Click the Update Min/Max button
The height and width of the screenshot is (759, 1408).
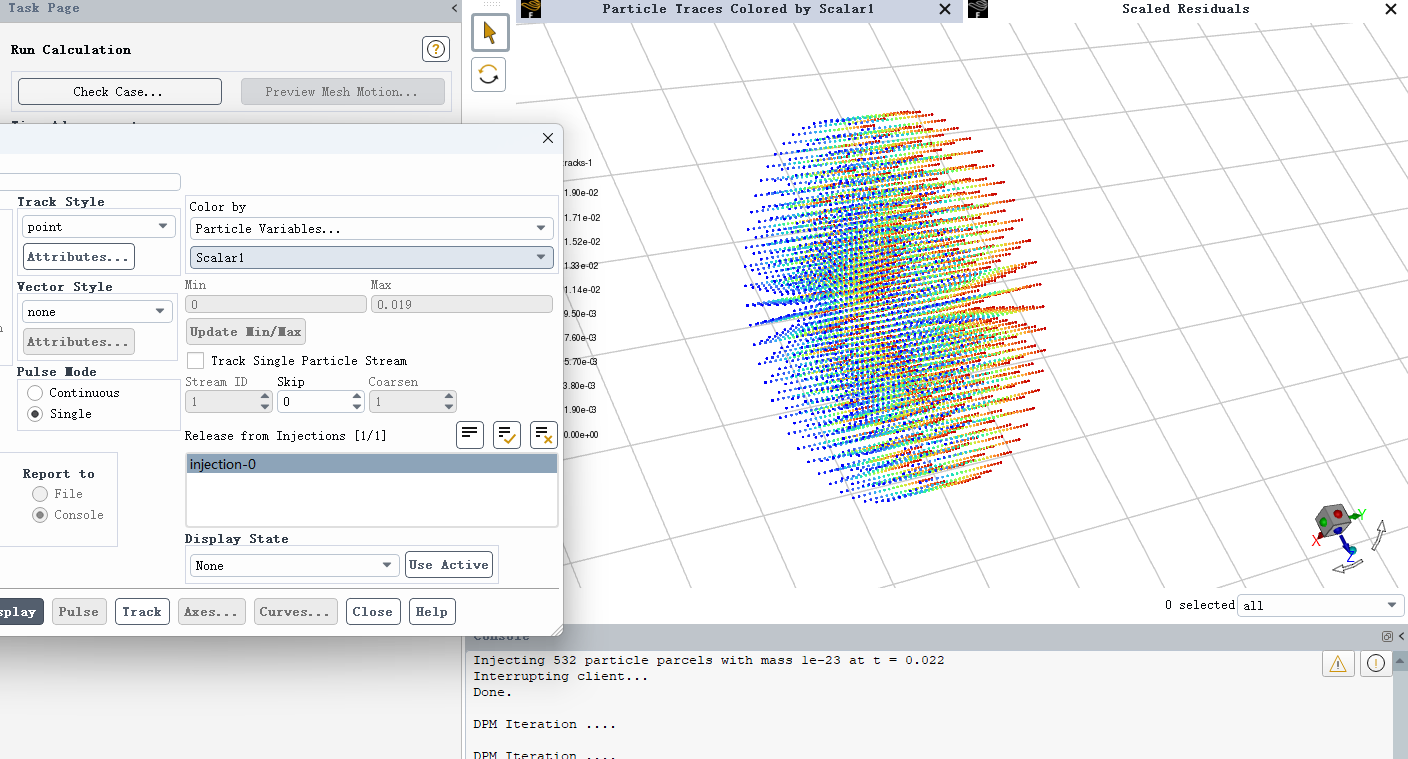pyautogui.click(x=246, y=332)
